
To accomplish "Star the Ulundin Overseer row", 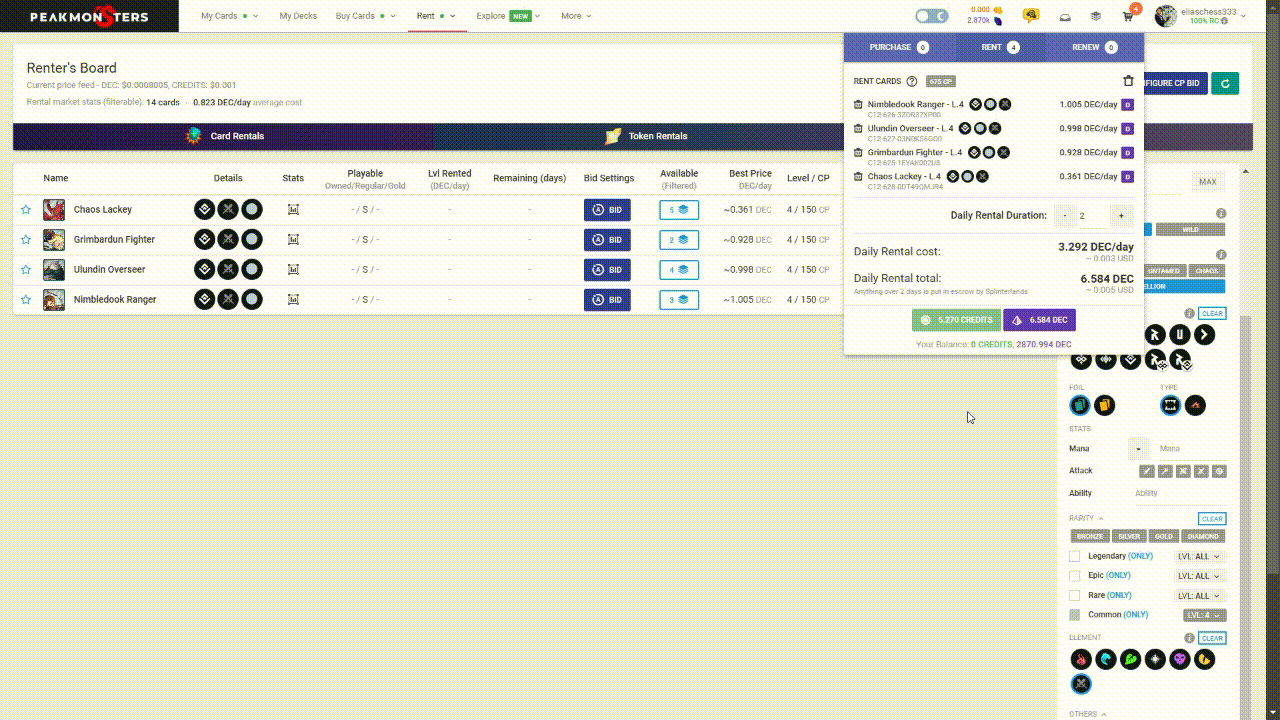I will pyautogui.click(x=26, y=270).
